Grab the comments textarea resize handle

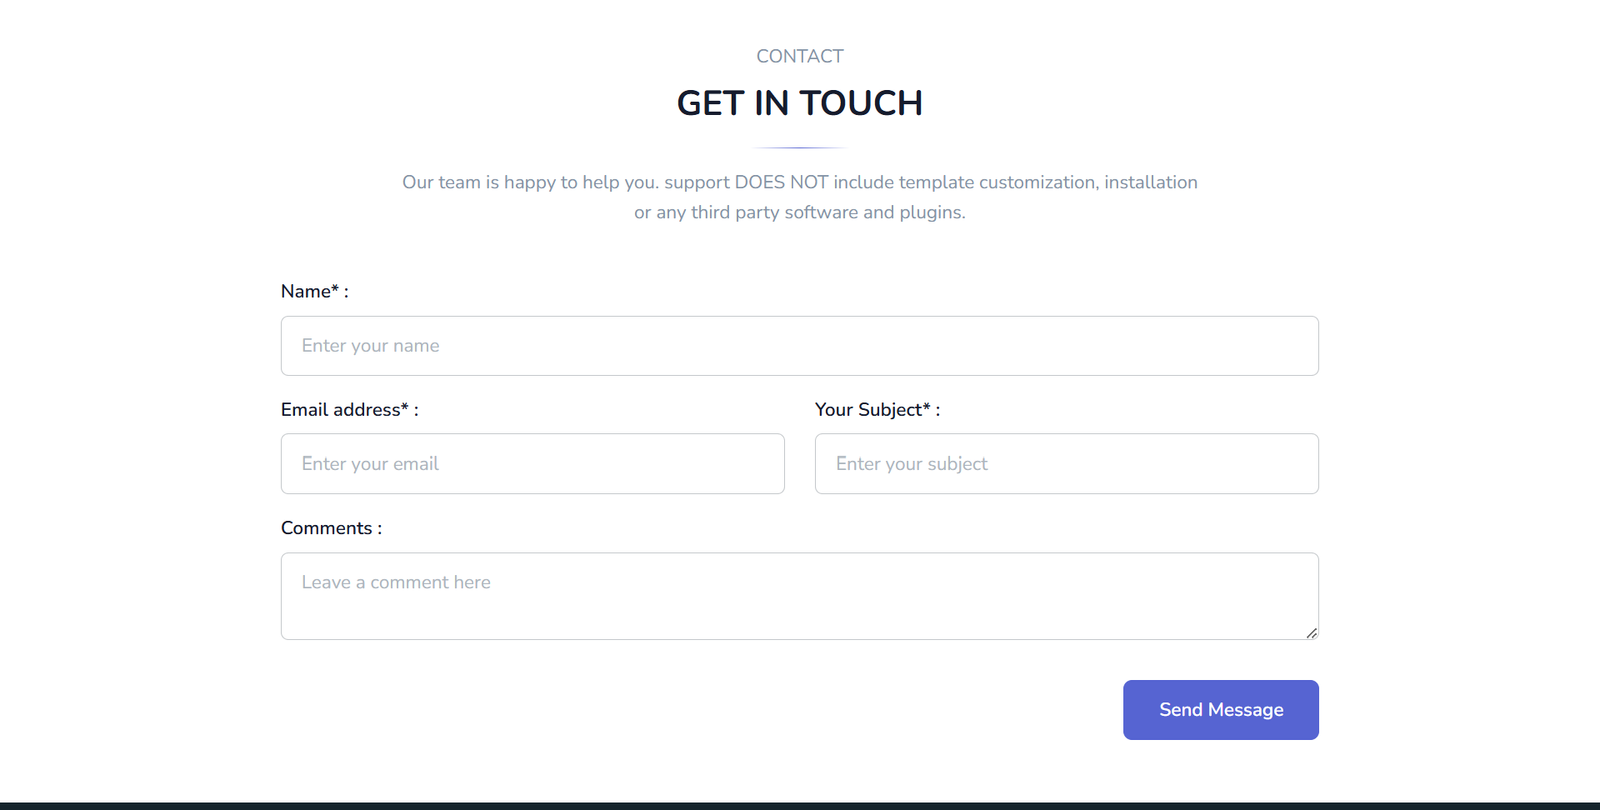[1311, 632]
